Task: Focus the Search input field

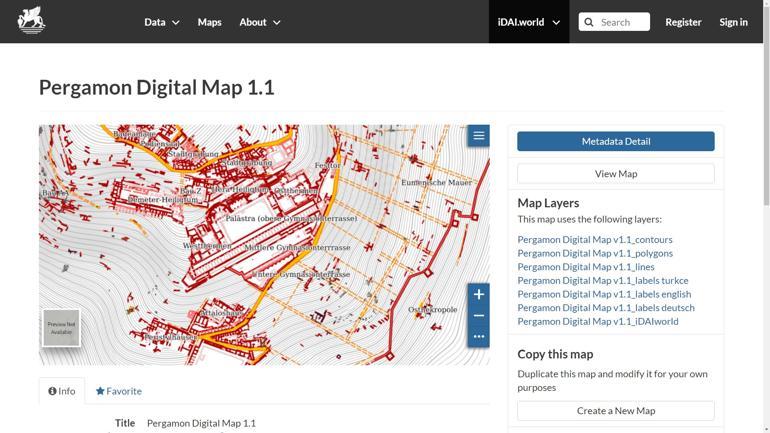Action: tap(622, 22)
